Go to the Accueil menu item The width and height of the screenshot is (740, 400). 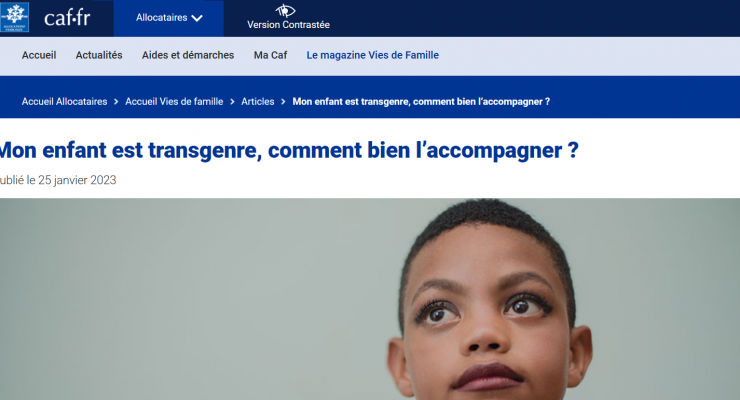click(39, 55)
